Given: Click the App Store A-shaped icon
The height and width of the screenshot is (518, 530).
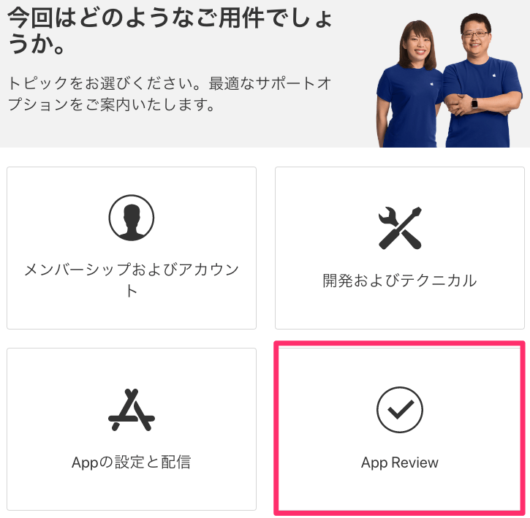Looking at the screenshot, I should [x=131, y=409].
